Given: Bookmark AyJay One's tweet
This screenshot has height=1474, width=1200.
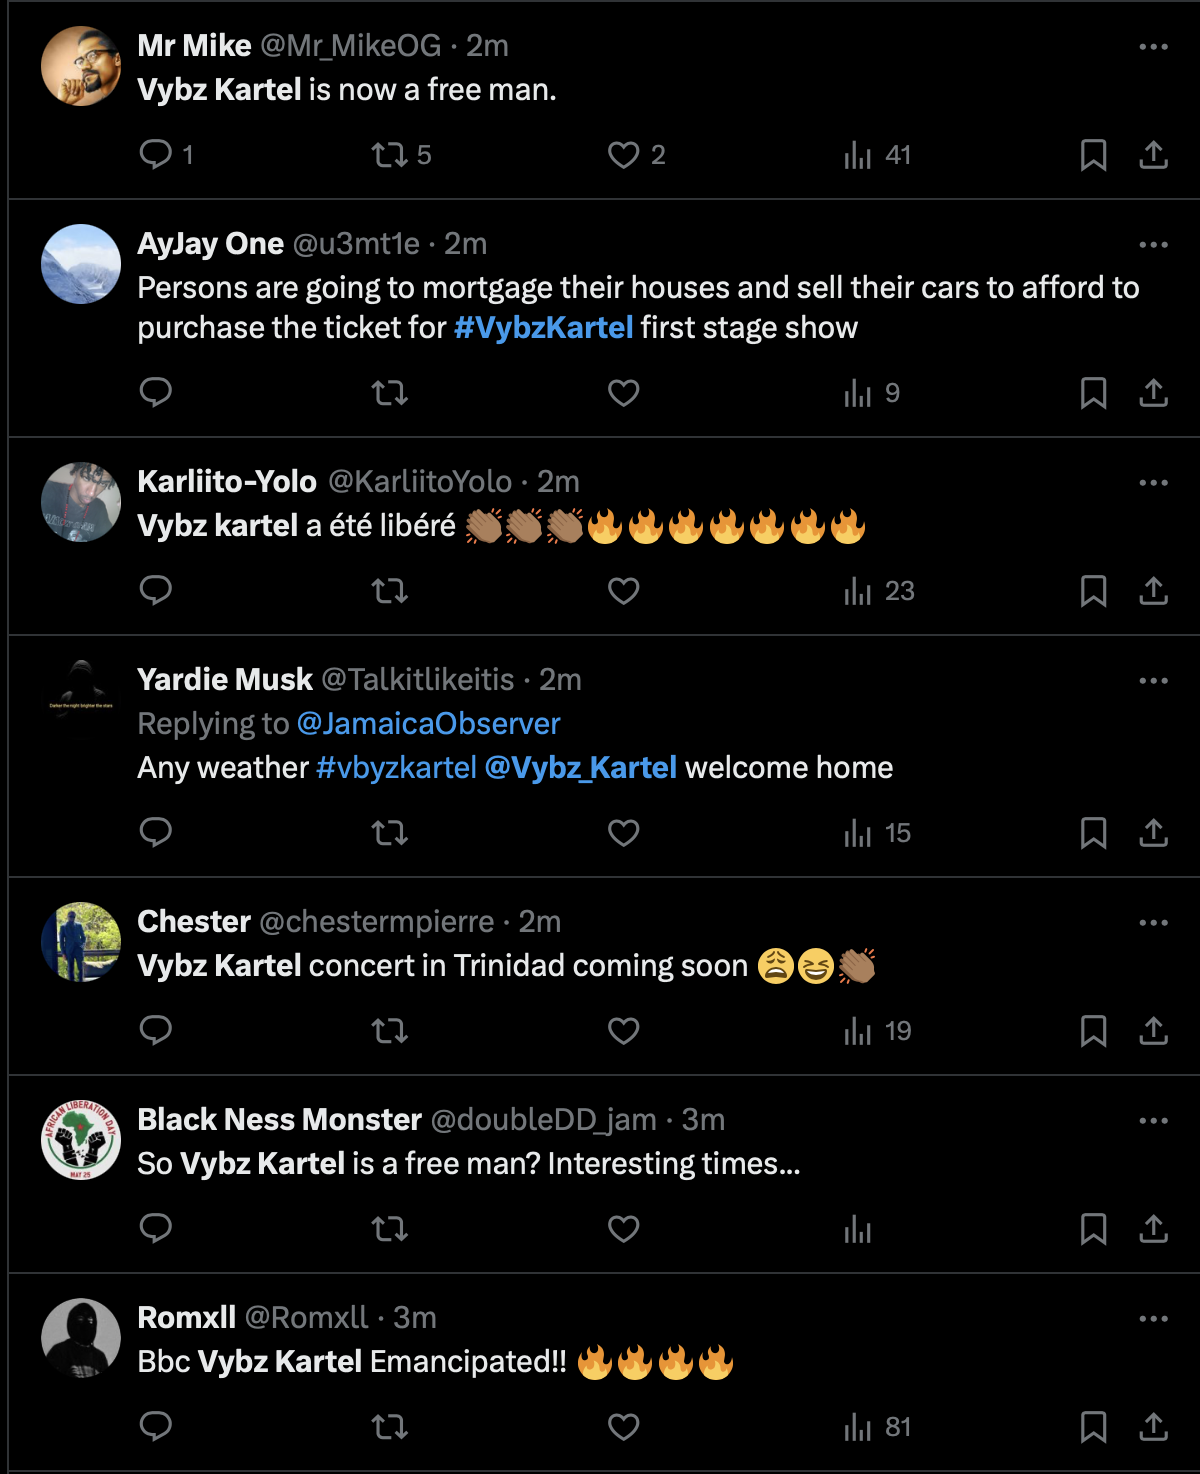Looking at the screenshot, I should pyautogui.click(x=1093, y=393).
